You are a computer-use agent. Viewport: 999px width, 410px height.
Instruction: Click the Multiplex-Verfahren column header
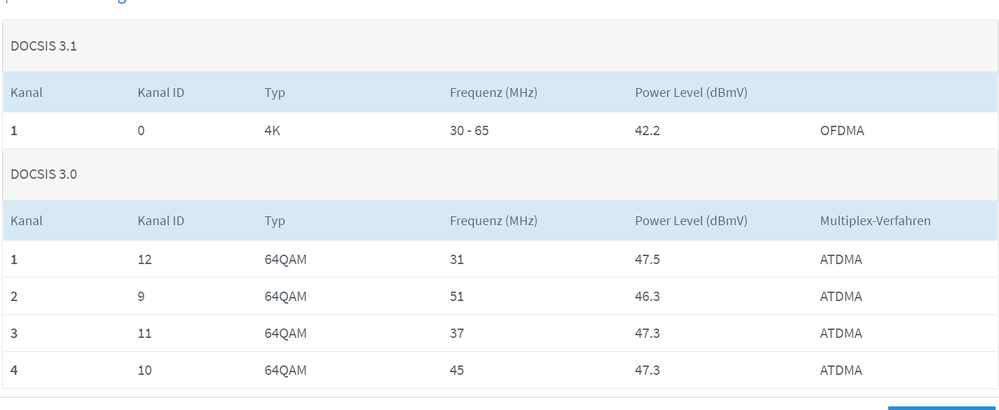point(875,221)
